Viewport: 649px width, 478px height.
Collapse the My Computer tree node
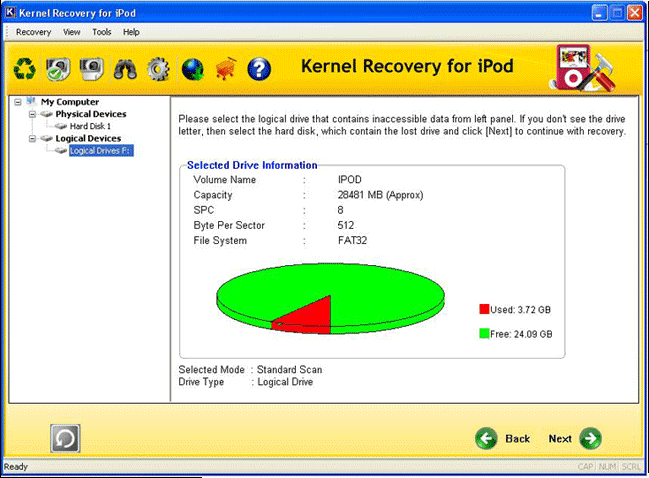18,102
